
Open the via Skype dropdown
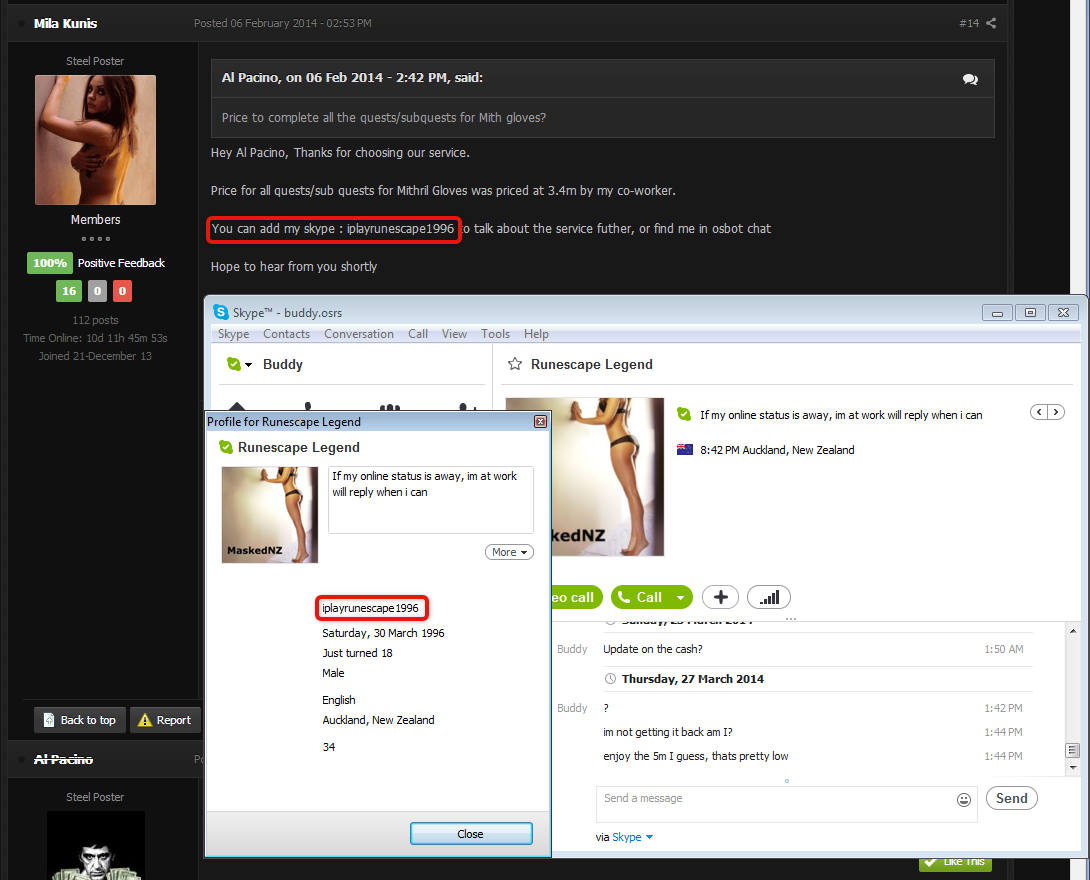(x=633, y=837)
